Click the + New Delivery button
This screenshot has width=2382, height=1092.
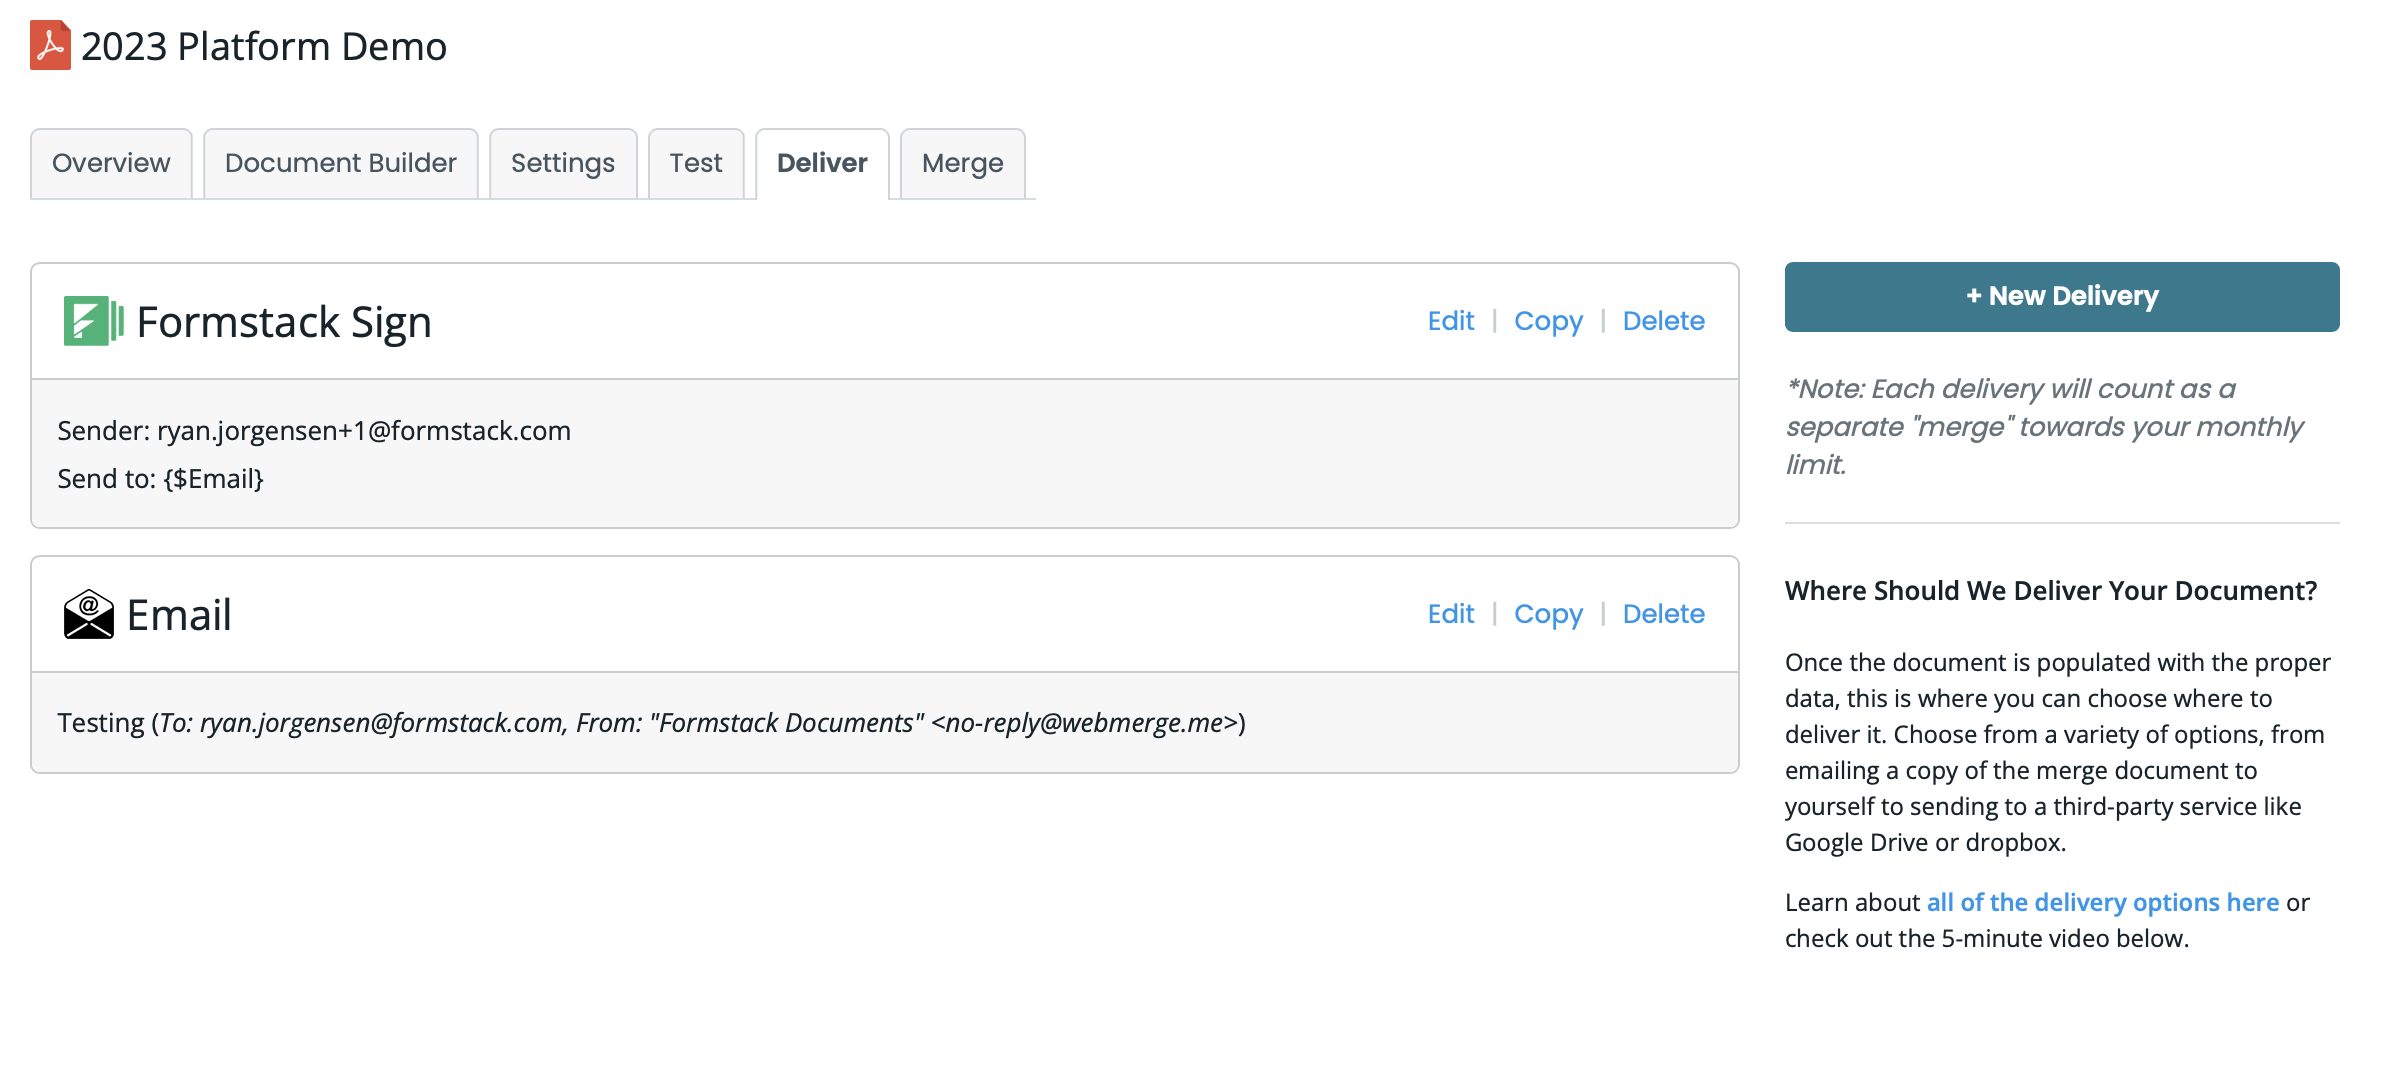tap(2061, 296)
